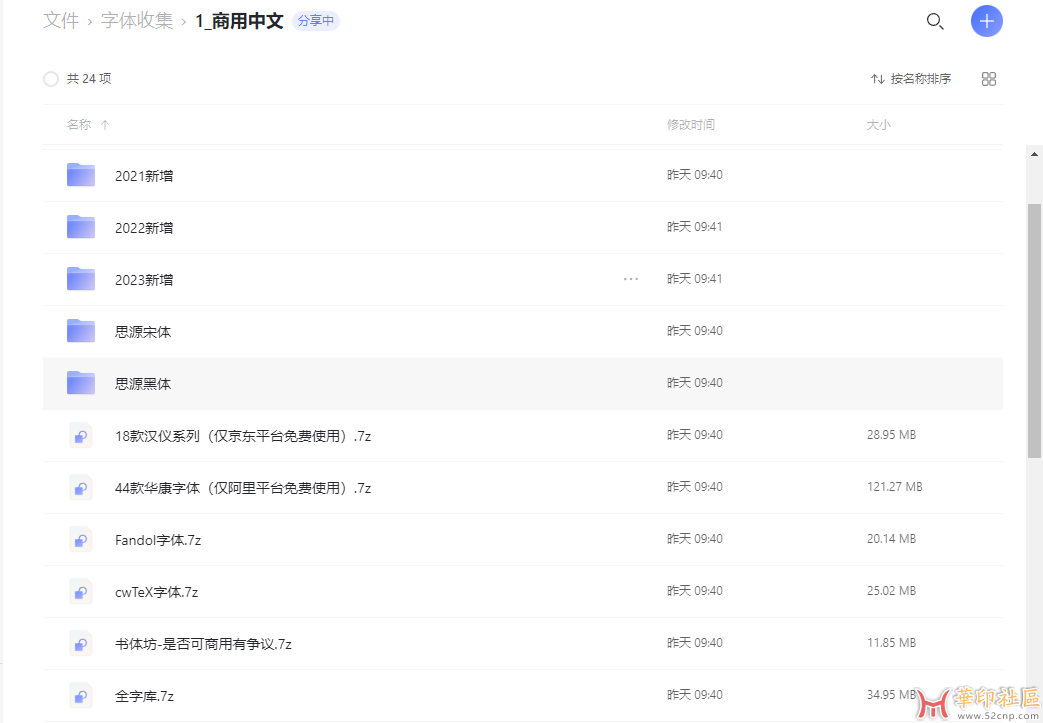
Task: Open the 2022新增 folder
Action: [144, 227]
